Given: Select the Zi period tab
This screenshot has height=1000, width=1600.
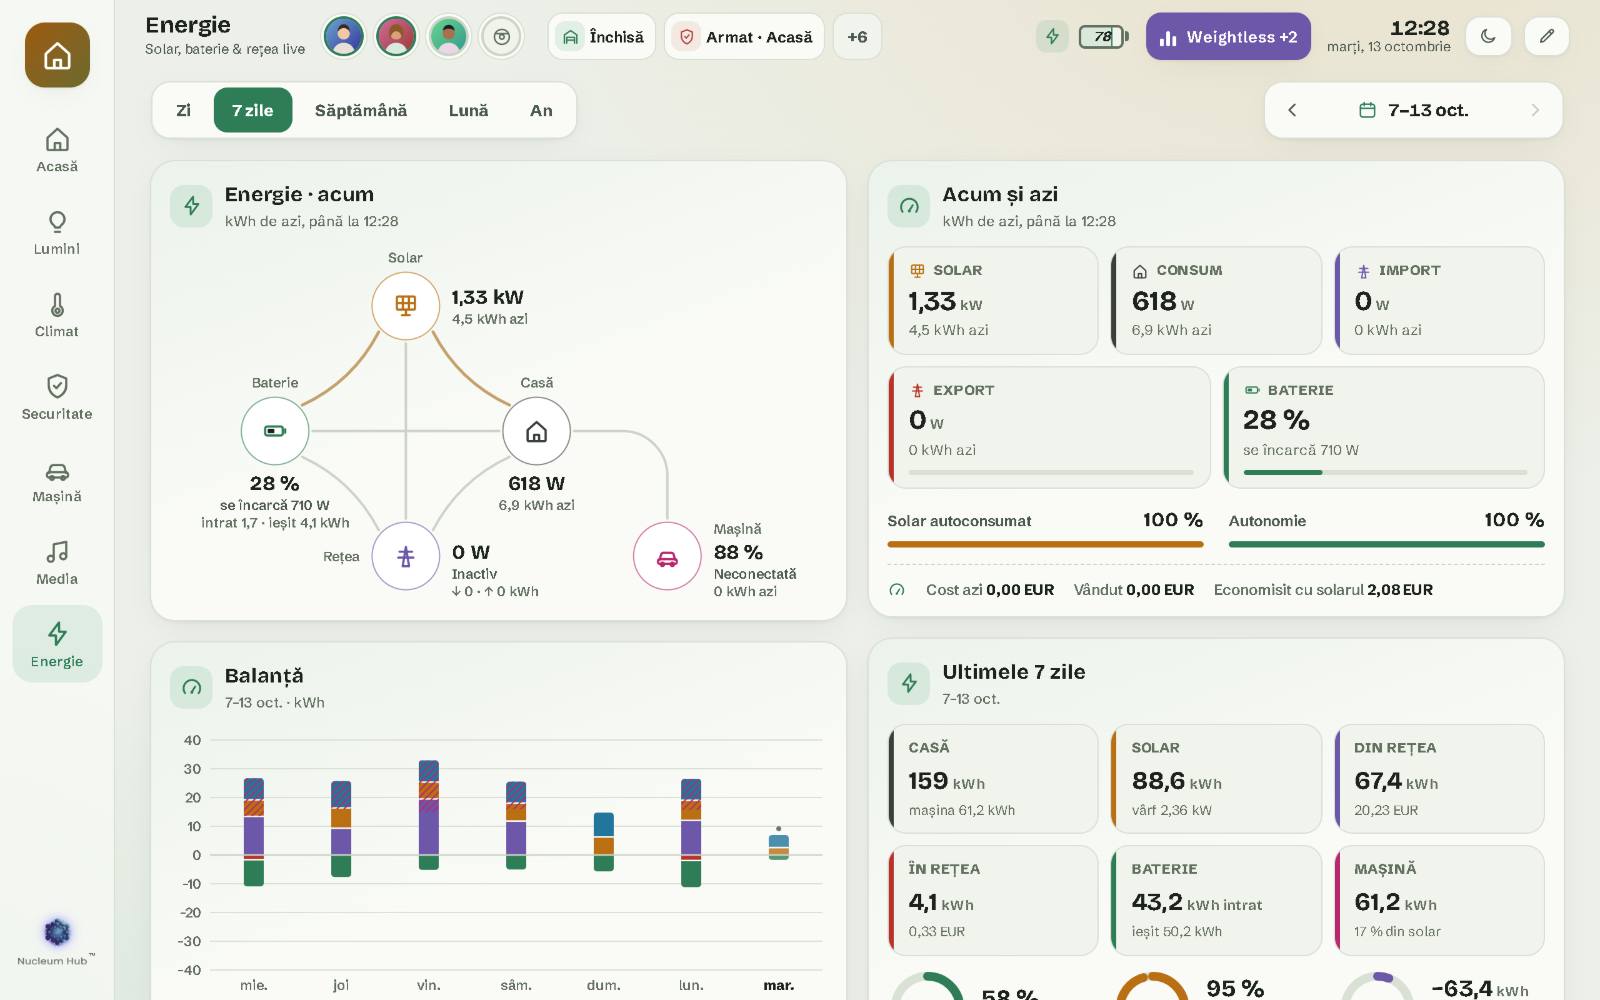Looking at the screenshot, I should (184, 110).
